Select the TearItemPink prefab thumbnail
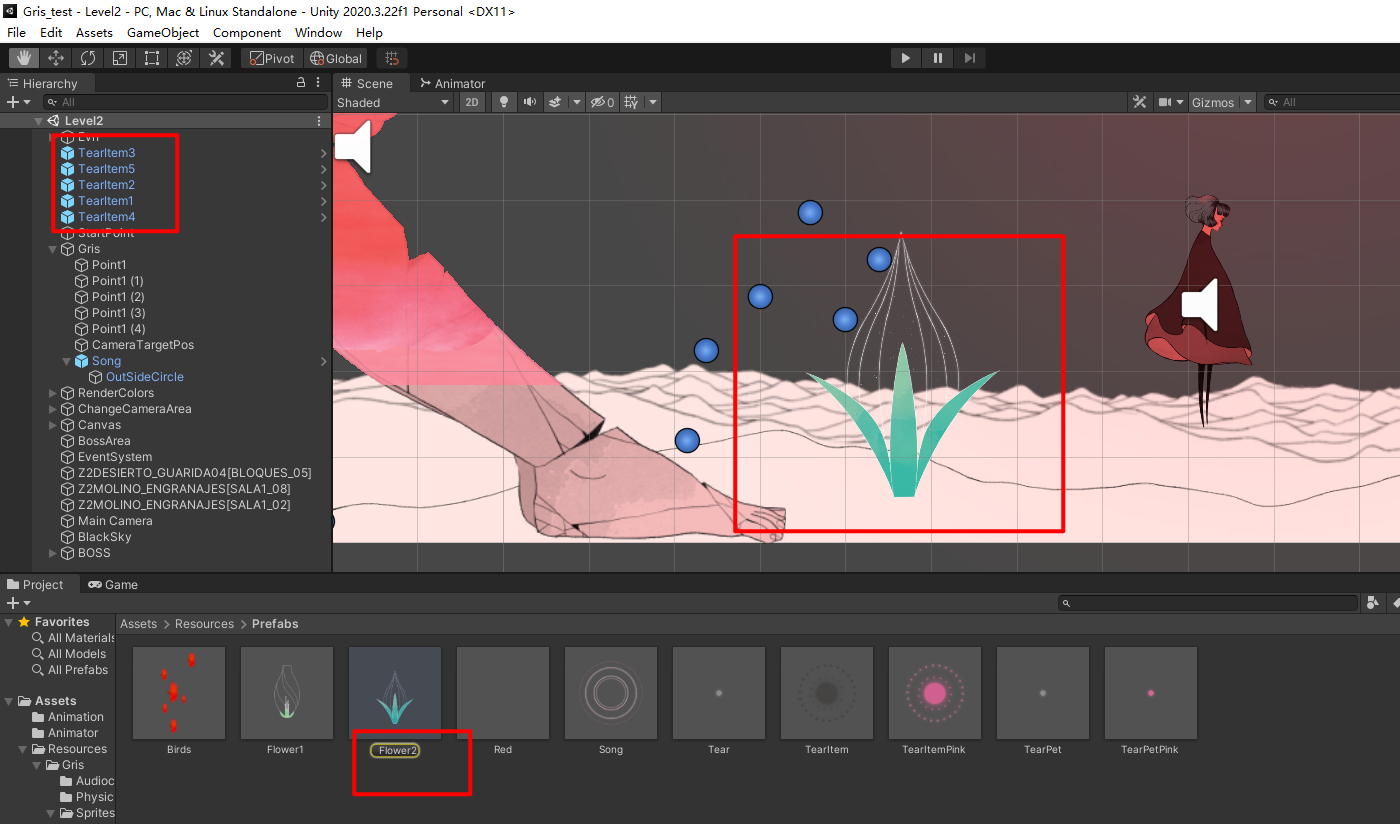 pos(935,693)
